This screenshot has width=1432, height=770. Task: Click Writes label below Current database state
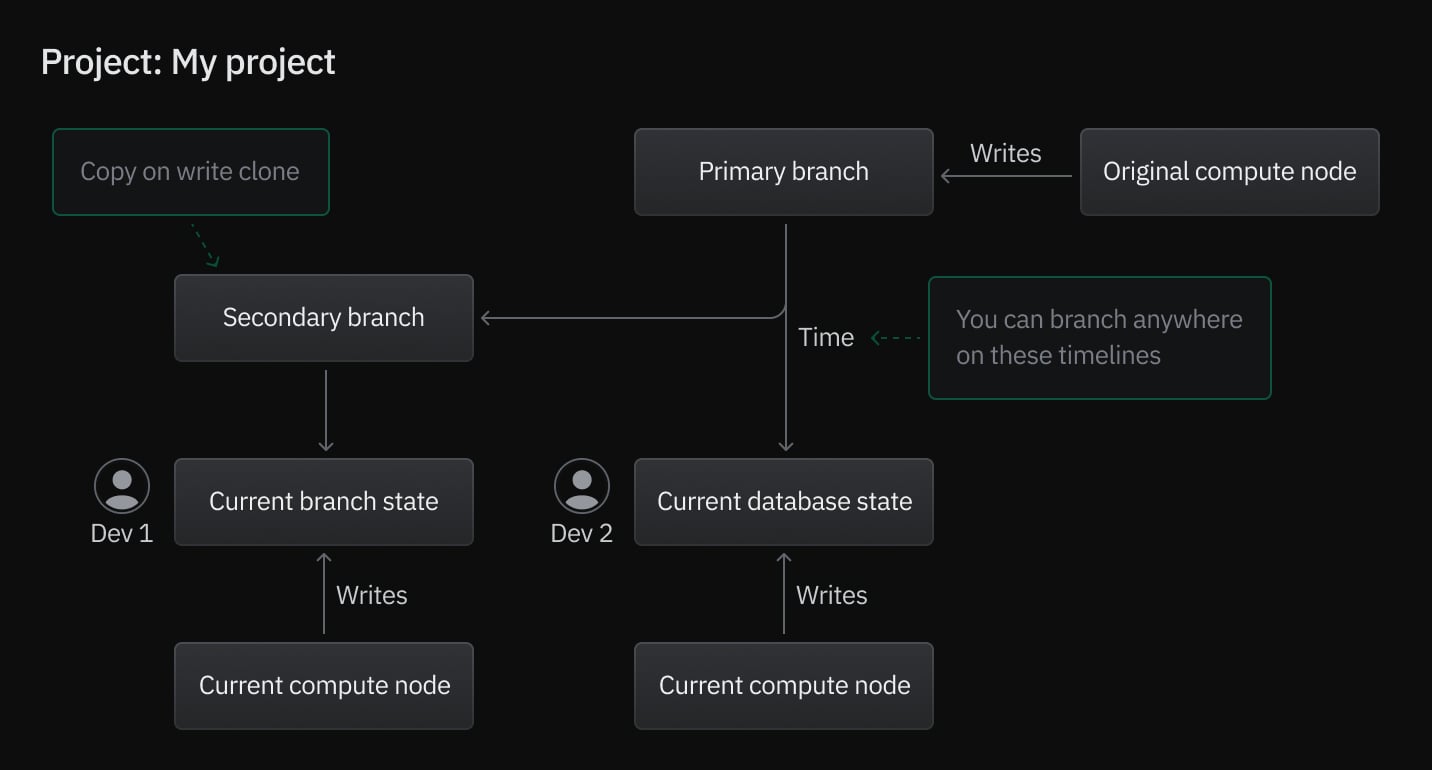pyautogui.click(x=831, y=595)
